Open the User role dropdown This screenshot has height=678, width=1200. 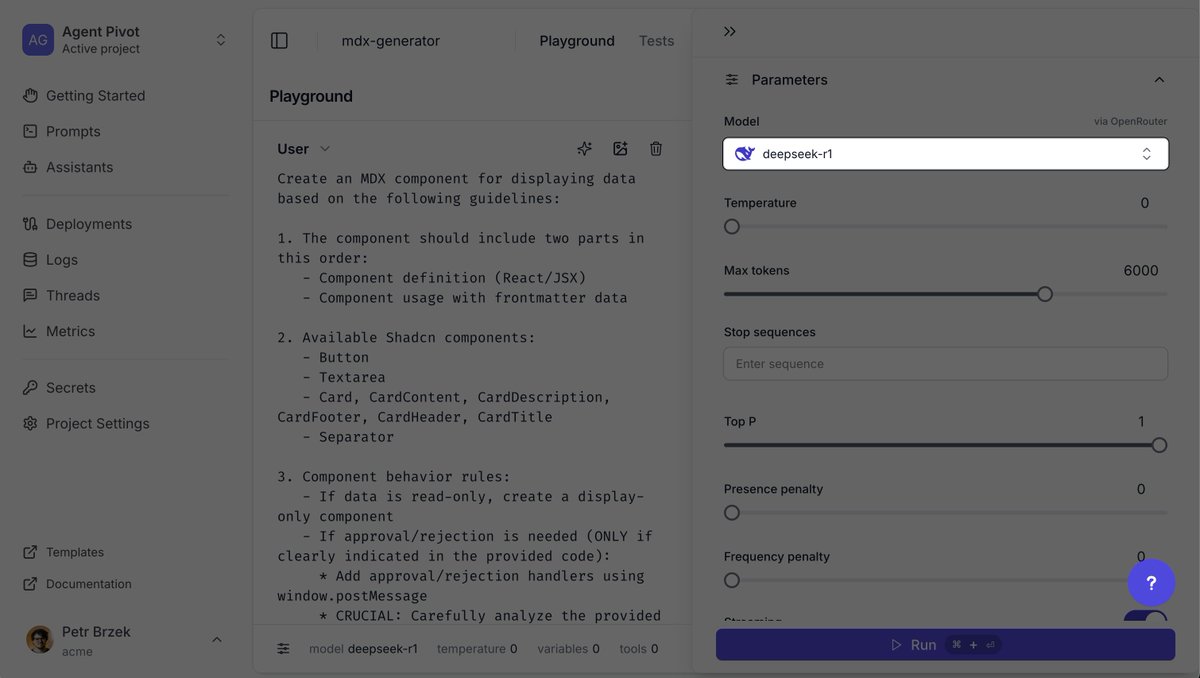pyautogui.click(x=303, y=149)
